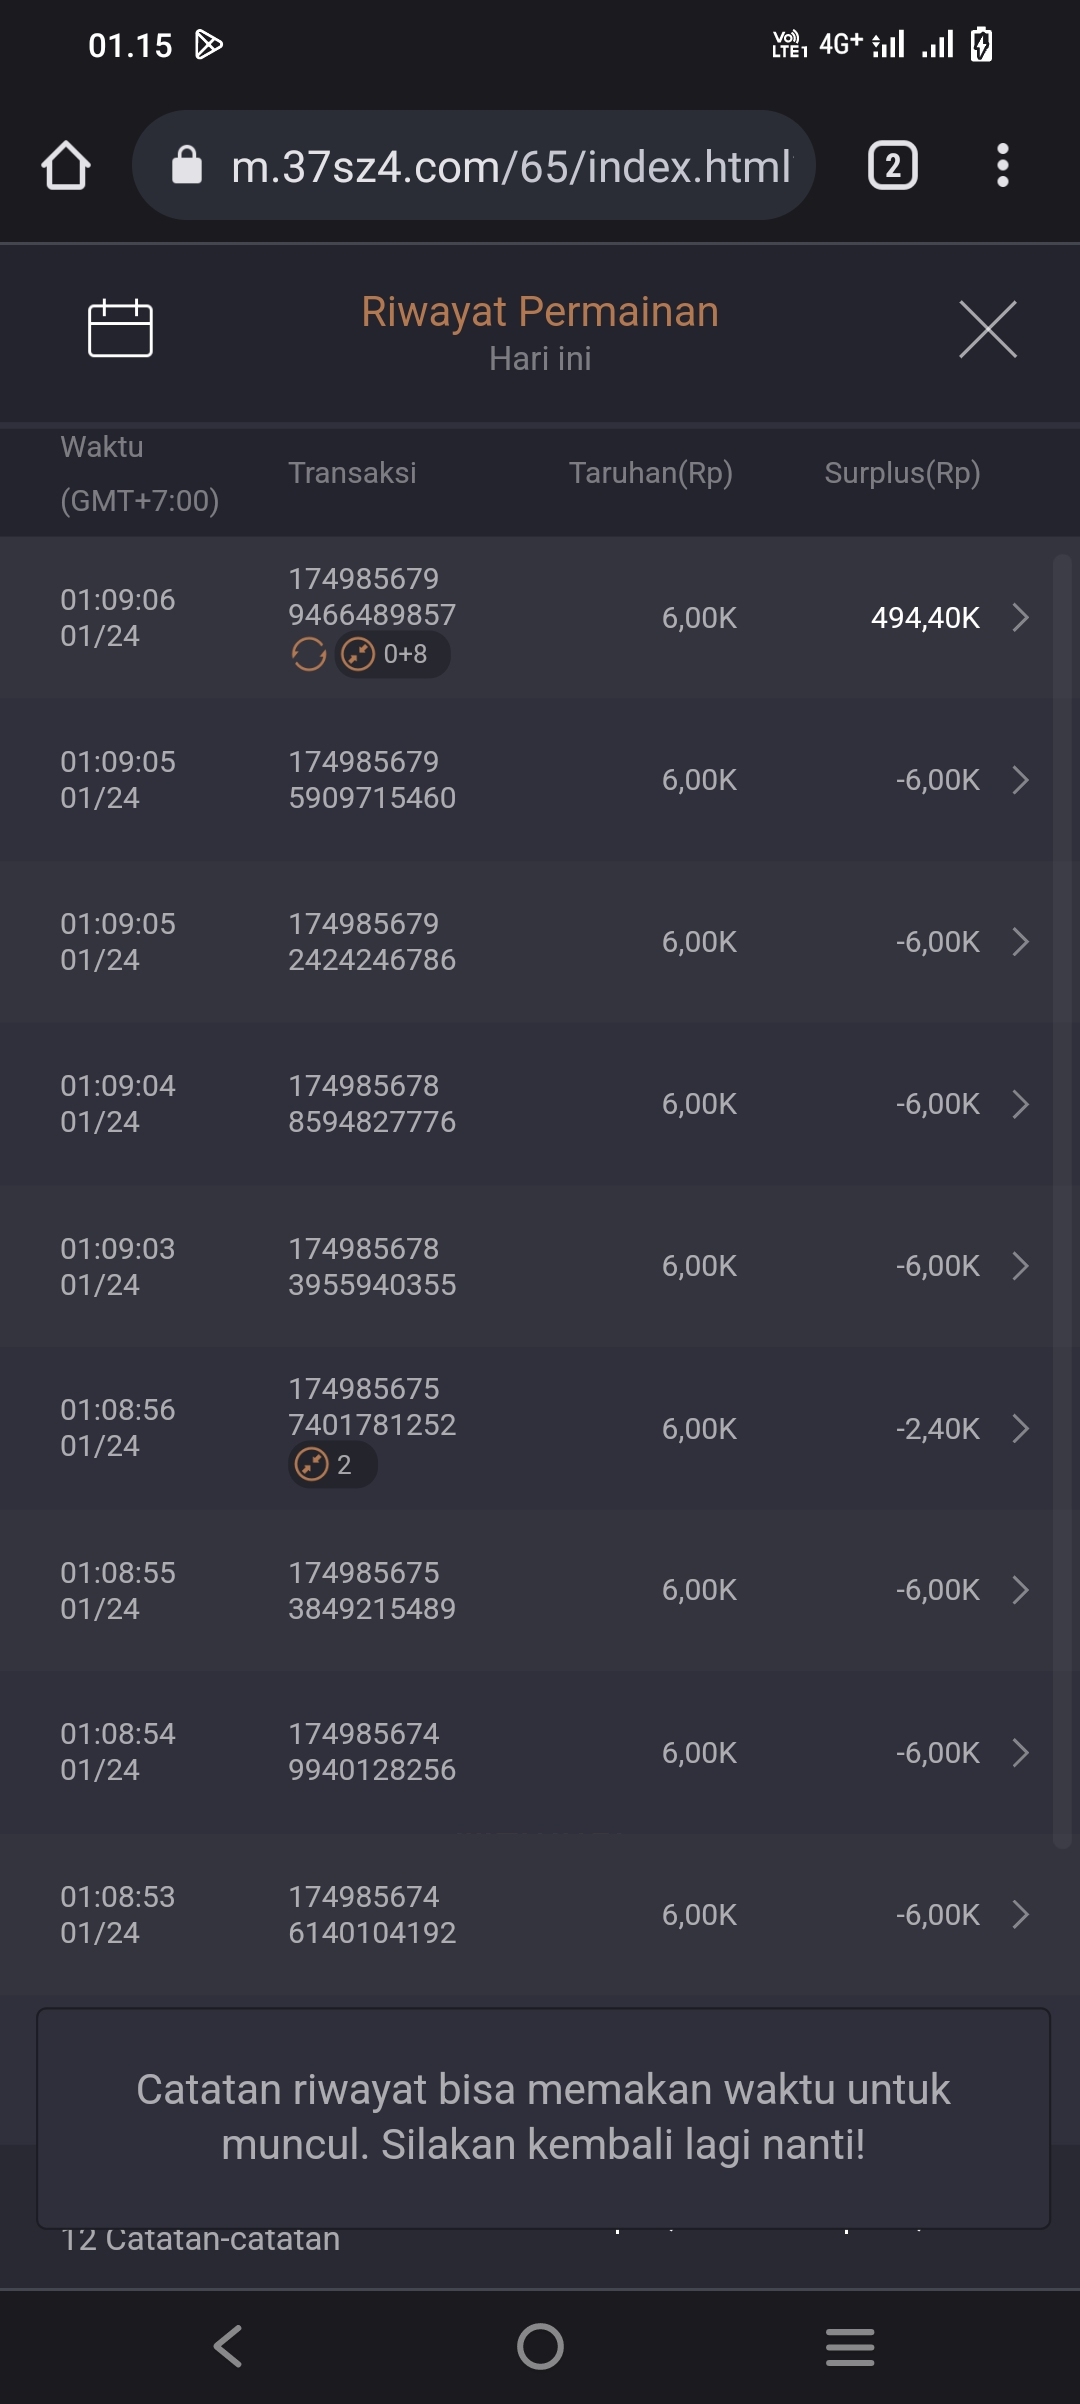Image resolution: width=1080 pixels, height=2404 pixels.
Task: Expand the 01:08:56 row with -2,40K surplus
Action: [x=1020, y=1428]
